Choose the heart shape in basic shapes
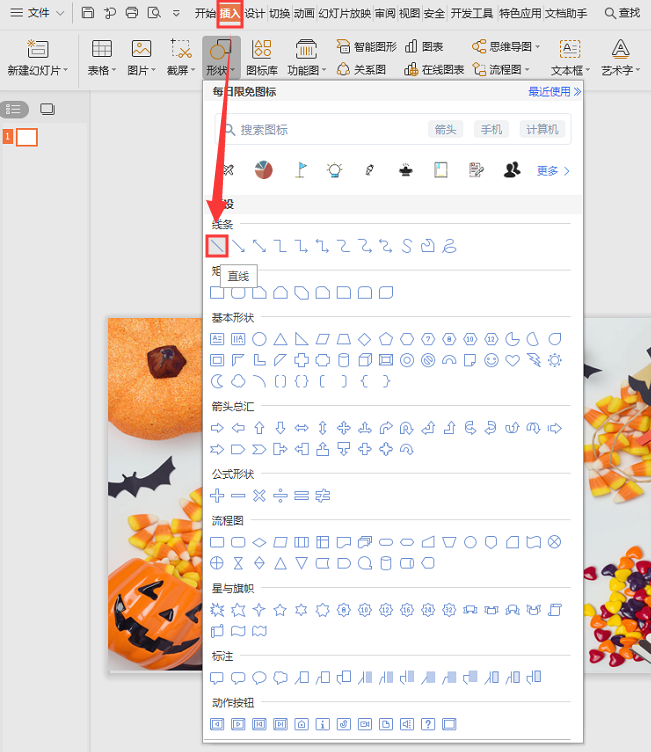Image resolution: width=651 pixels, height=752 pixels. click(512, 360)
